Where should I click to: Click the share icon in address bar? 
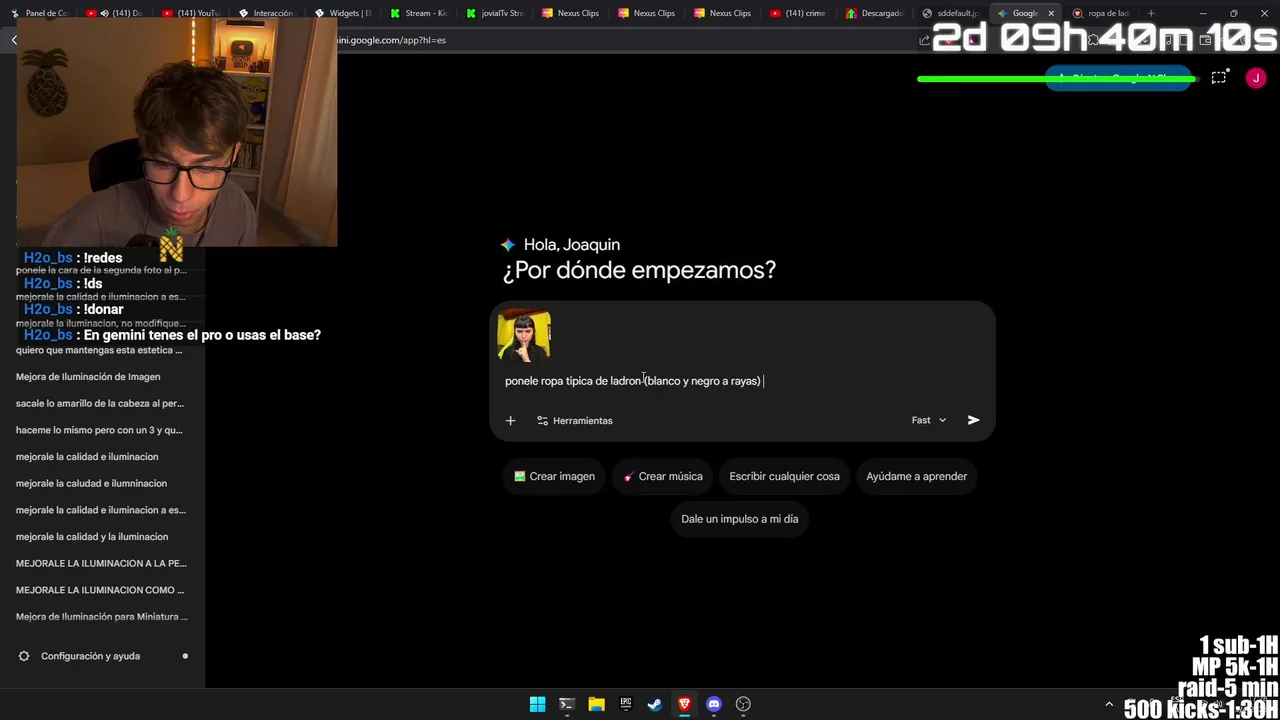(x=924, y=40)
